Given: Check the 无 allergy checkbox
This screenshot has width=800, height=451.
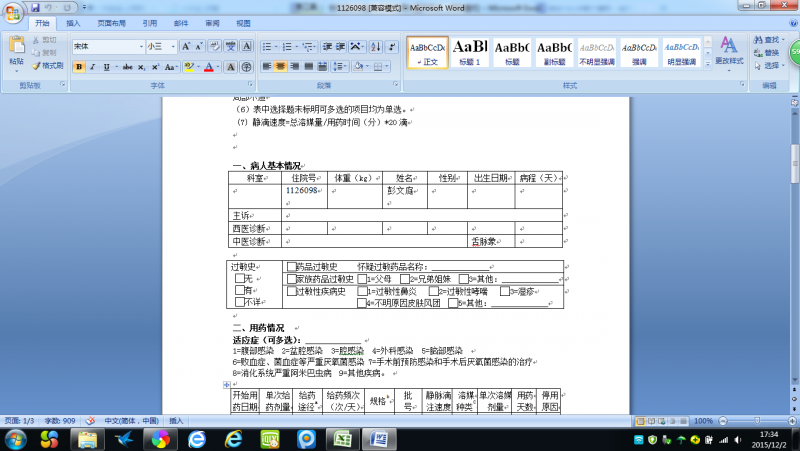Looking at the screenshot, I should pos(239,278).
